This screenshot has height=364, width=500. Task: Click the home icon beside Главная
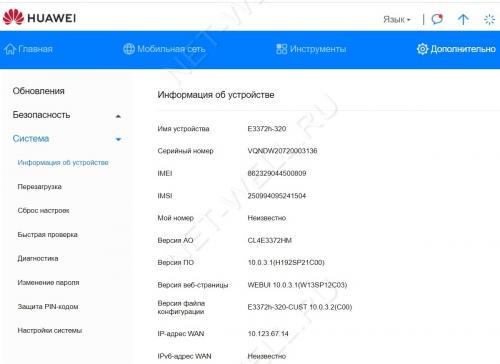[x=10, y=49]
